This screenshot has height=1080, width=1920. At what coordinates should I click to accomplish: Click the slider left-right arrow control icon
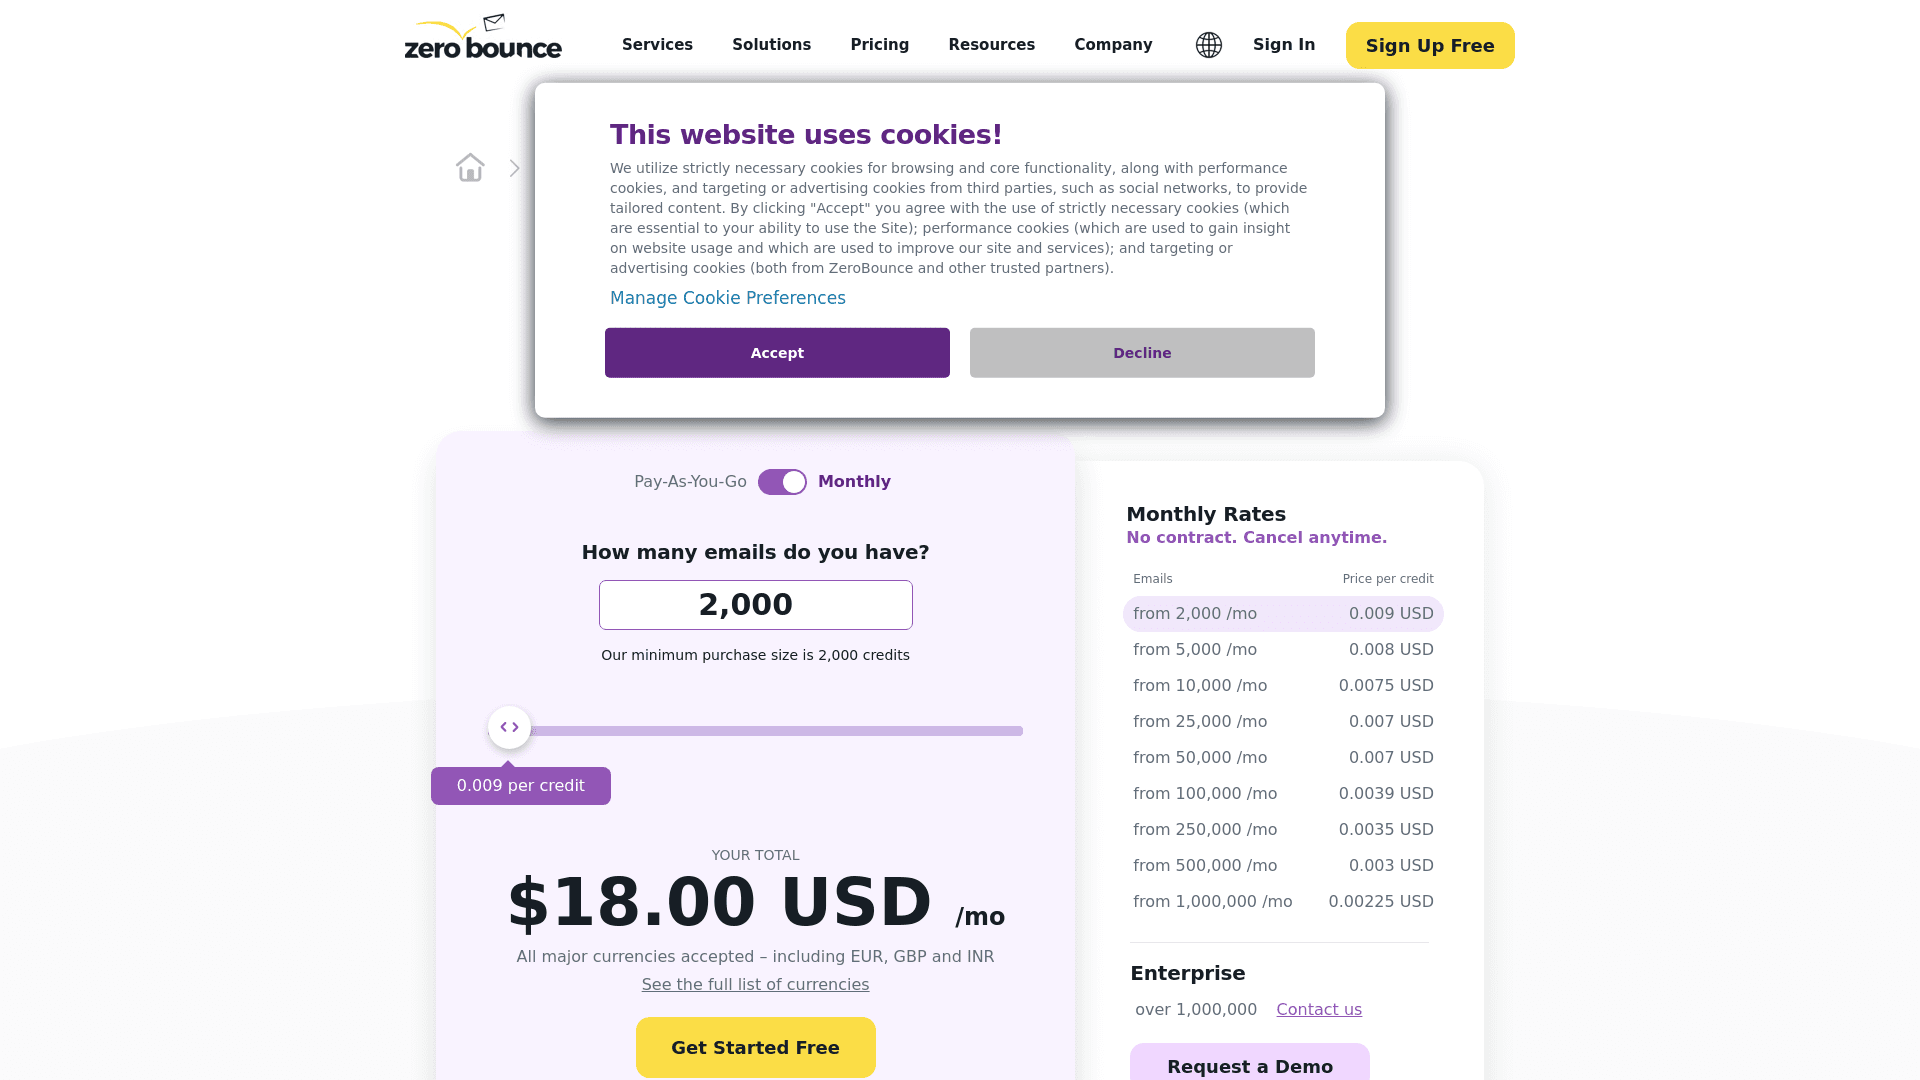tap(509, 728)
